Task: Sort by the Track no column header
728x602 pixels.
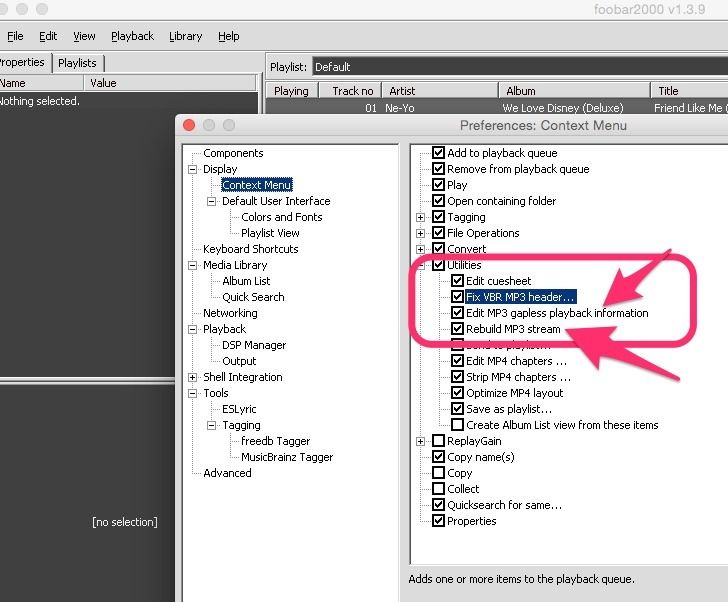Action: pos(350,91)
